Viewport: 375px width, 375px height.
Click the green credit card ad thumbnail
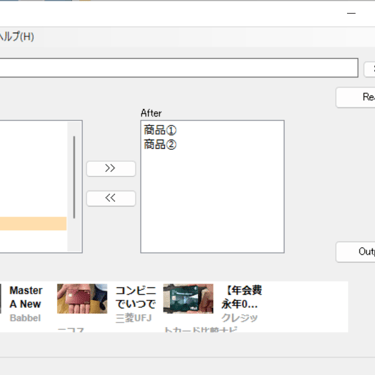pos(188,299)
